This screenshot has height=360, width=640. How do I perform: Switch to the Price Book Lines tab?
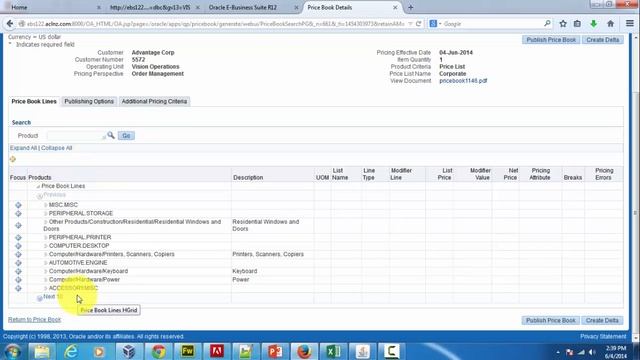click(x=34, y=101)
